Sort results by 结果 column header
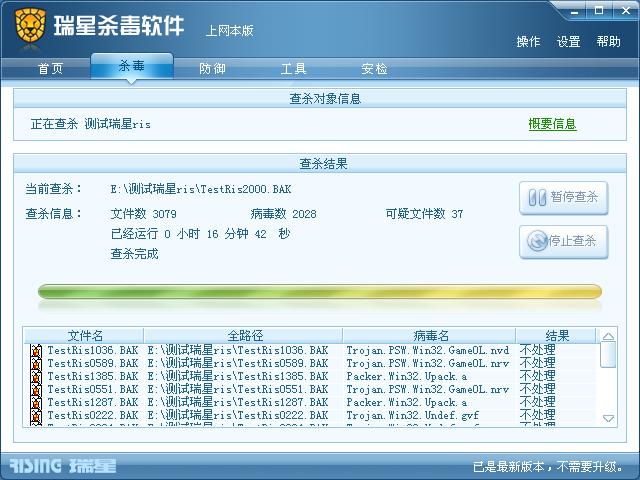The height and width of the screenshot is (480, 640). pyautogui.click(x=557, y=336)
